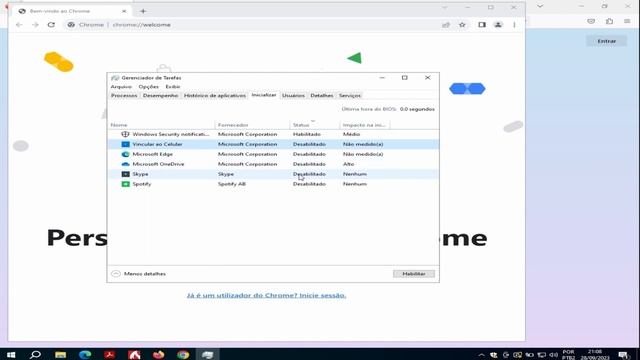Open Adobe Acrobat from taskbar

pos(109,354)
